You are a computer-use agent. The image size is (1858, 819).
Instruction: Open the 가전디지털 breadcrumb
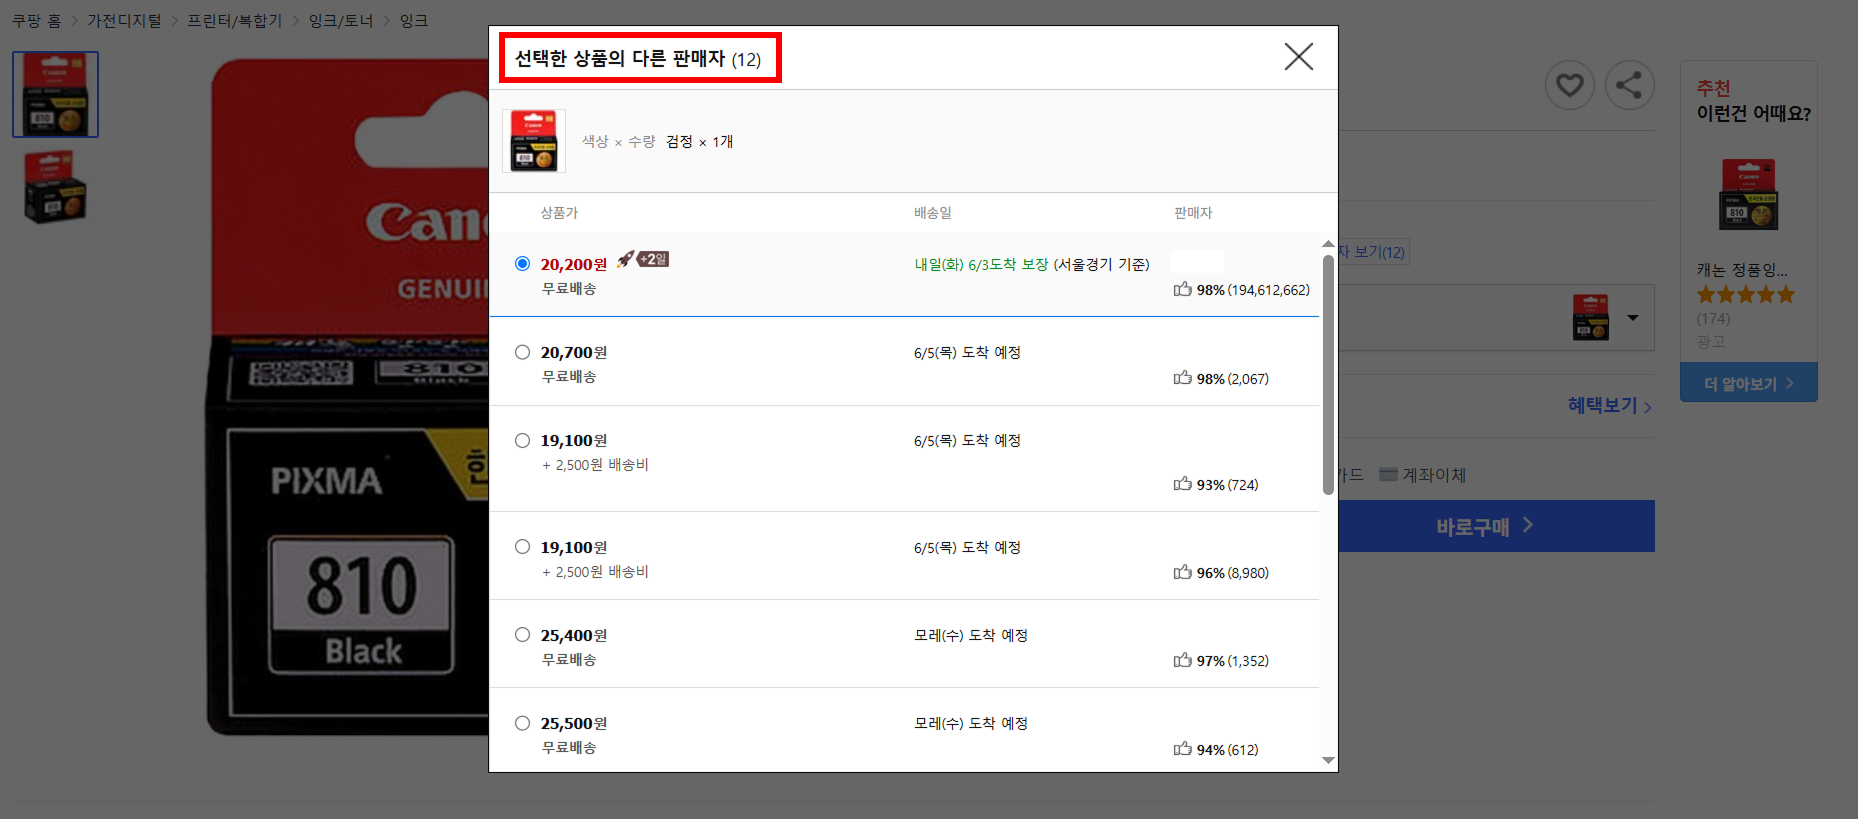(124, 21)
